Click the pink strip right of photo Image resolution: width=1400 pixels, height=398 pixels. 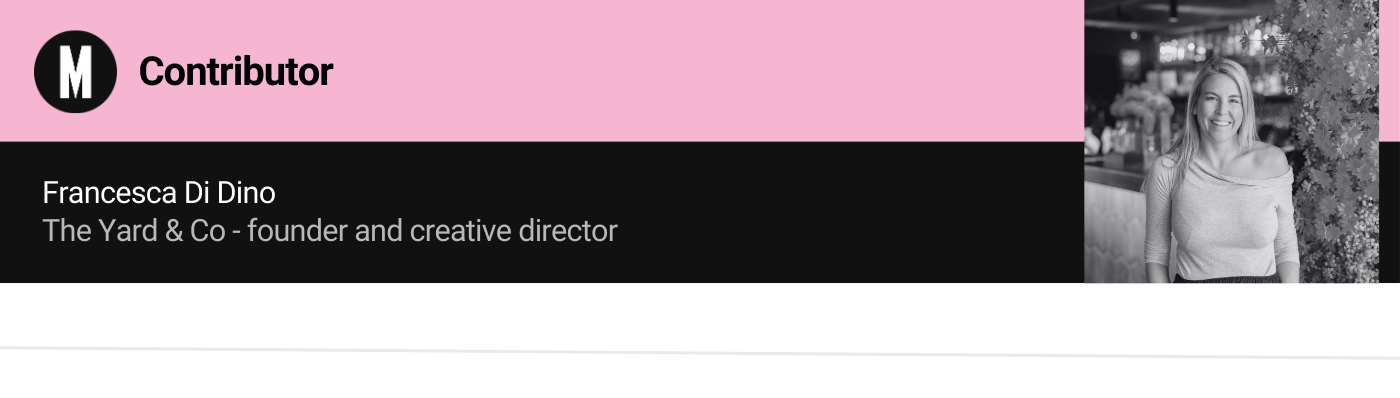click(x=1389, y=70)
